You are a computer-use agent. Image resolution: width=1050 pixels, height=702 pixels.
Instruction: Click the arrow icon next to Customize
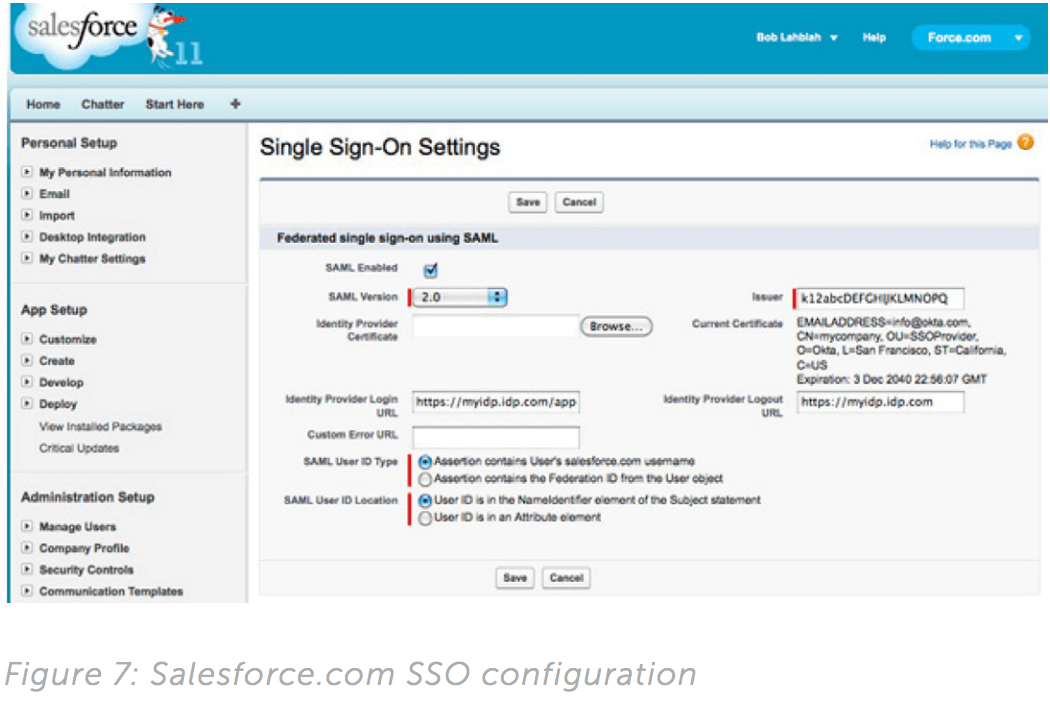point(27,340)
